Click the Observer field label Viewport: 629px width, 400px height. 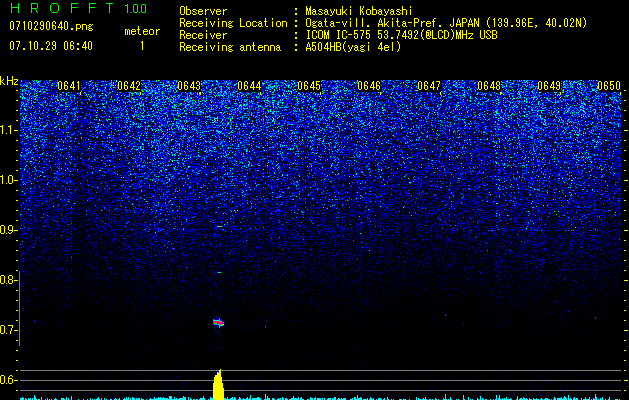click(x=203, y=11)
